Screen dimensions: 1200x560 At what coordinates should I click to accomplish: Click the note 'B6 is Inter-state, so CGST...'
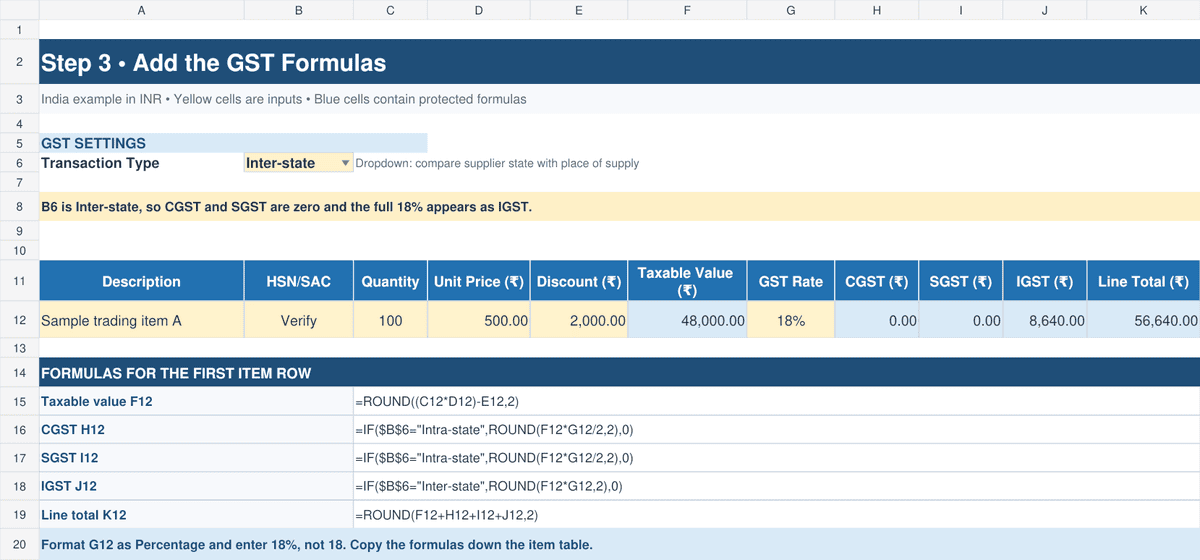pyautogui.click(x=286, y=207)
